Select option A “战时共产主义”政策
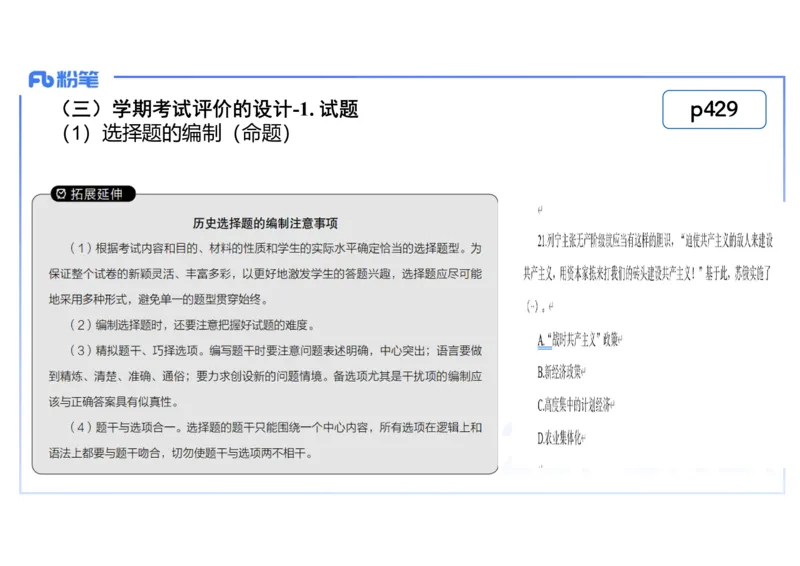The width and height of the screenshot is (800, 566). [x=580, y=339]
